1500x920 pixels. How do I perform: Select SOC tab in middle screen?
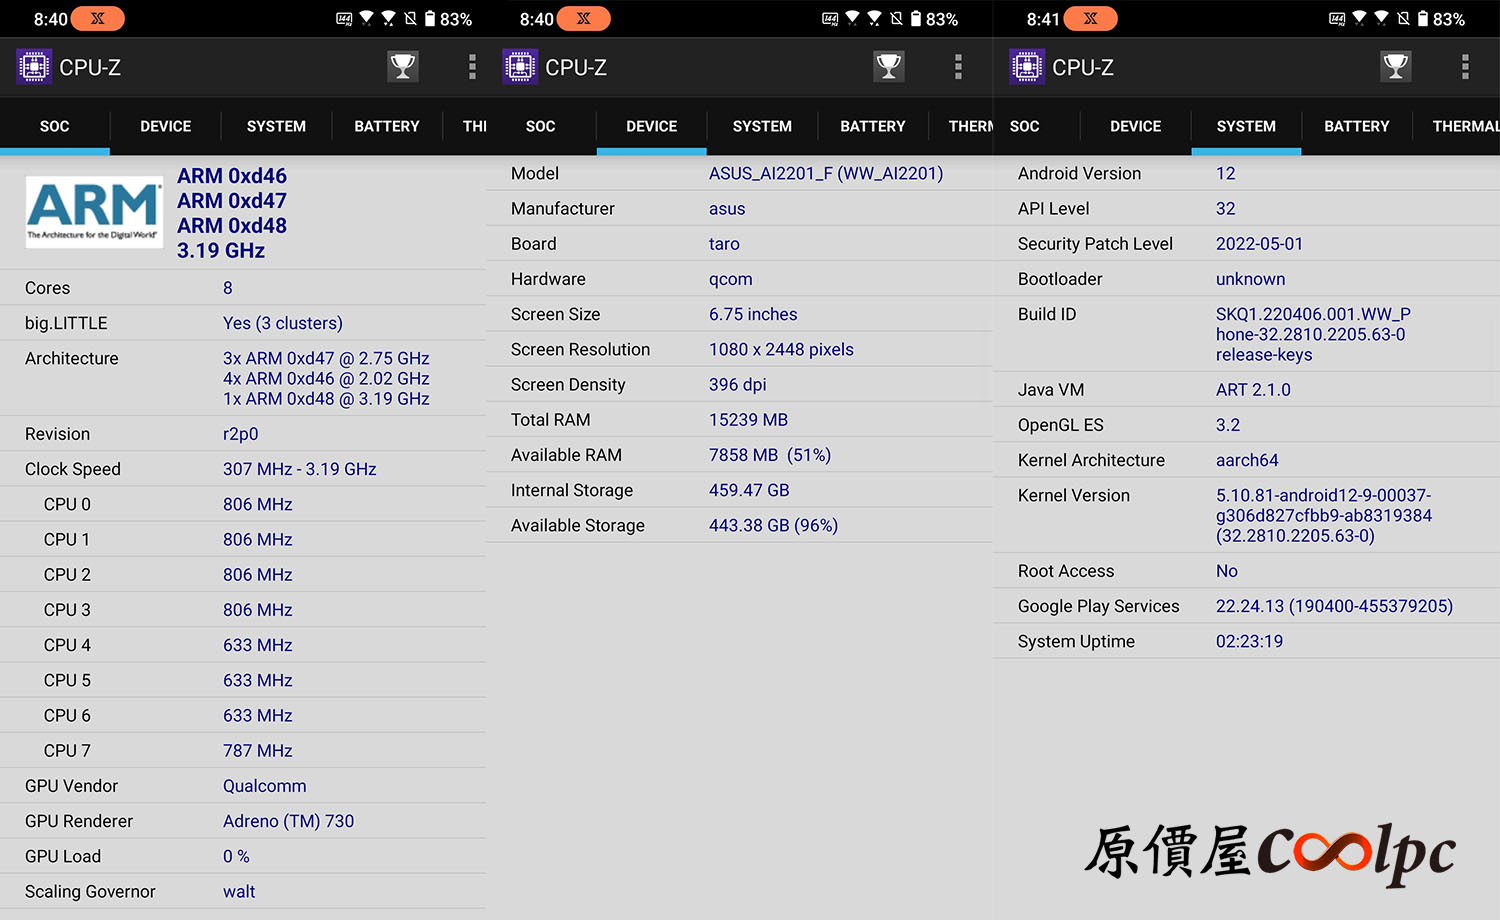point(541,126)
